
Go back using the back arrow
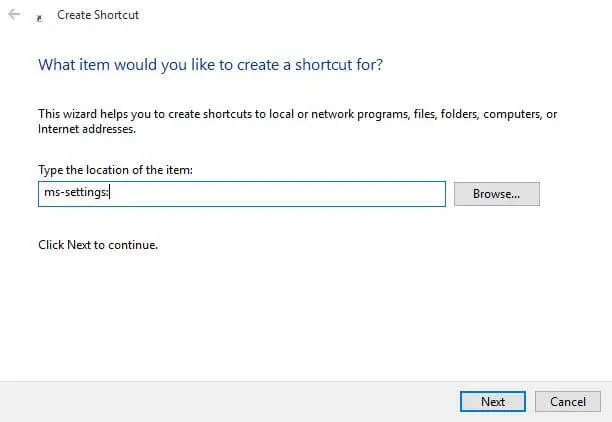click(x=14, y=14)
